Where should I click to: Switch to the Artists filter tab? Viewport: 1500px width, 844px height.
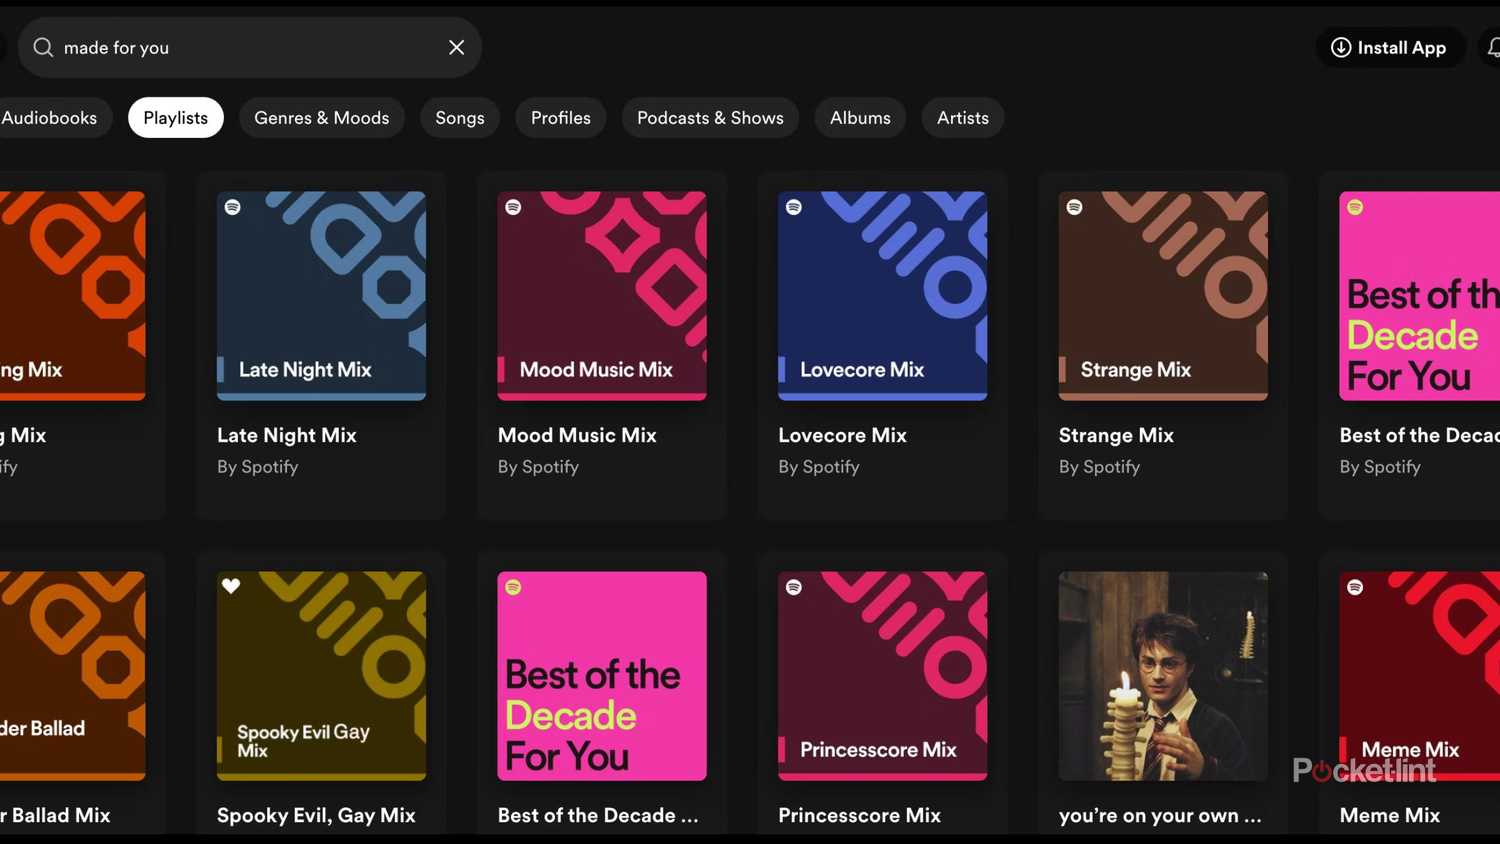(962, 117)
